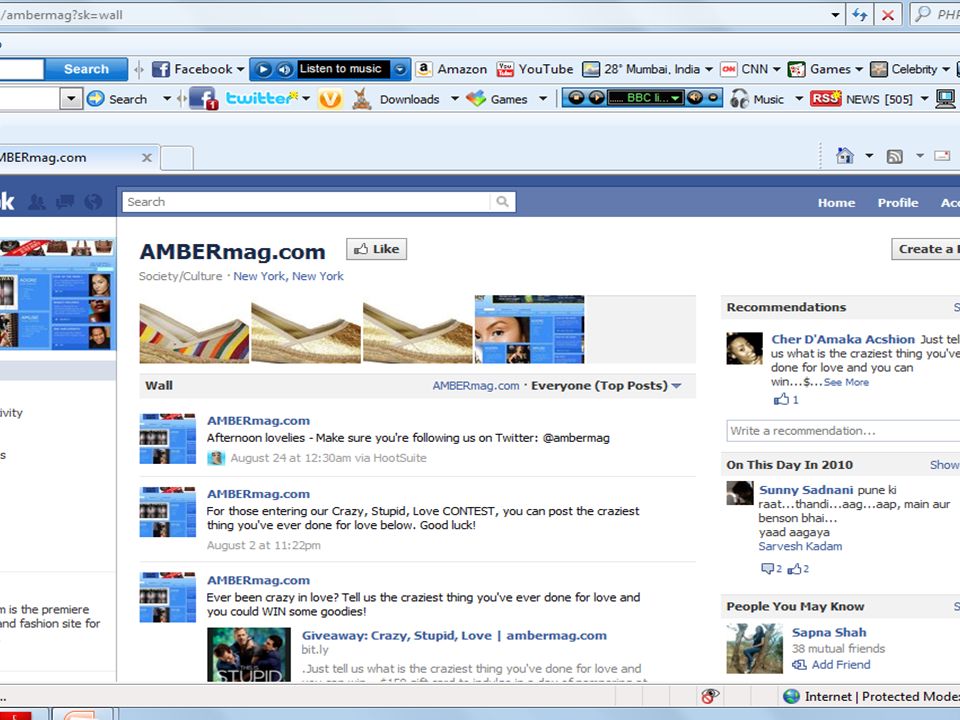Open Sunny Sadnani profile link
The width and height of the screenshot is (960, 720).
click(x=806, y=490)
